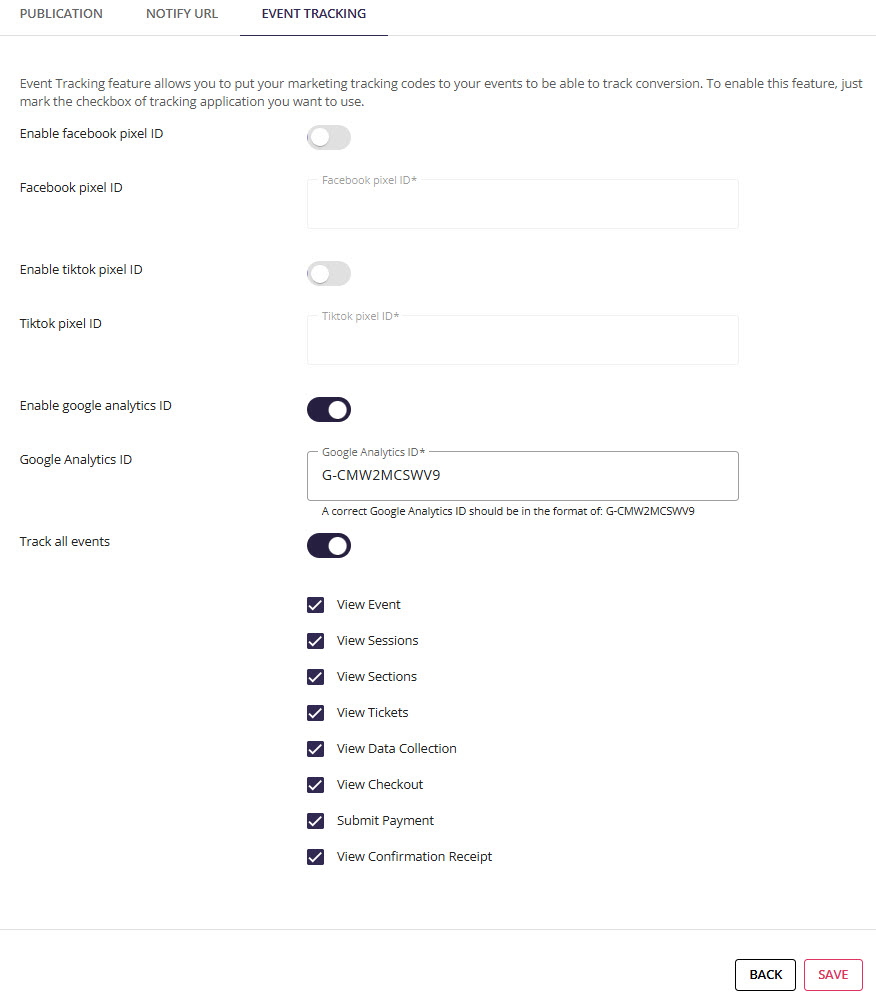Disable the Google Analytics ID toggle

[x=329, y=409]
